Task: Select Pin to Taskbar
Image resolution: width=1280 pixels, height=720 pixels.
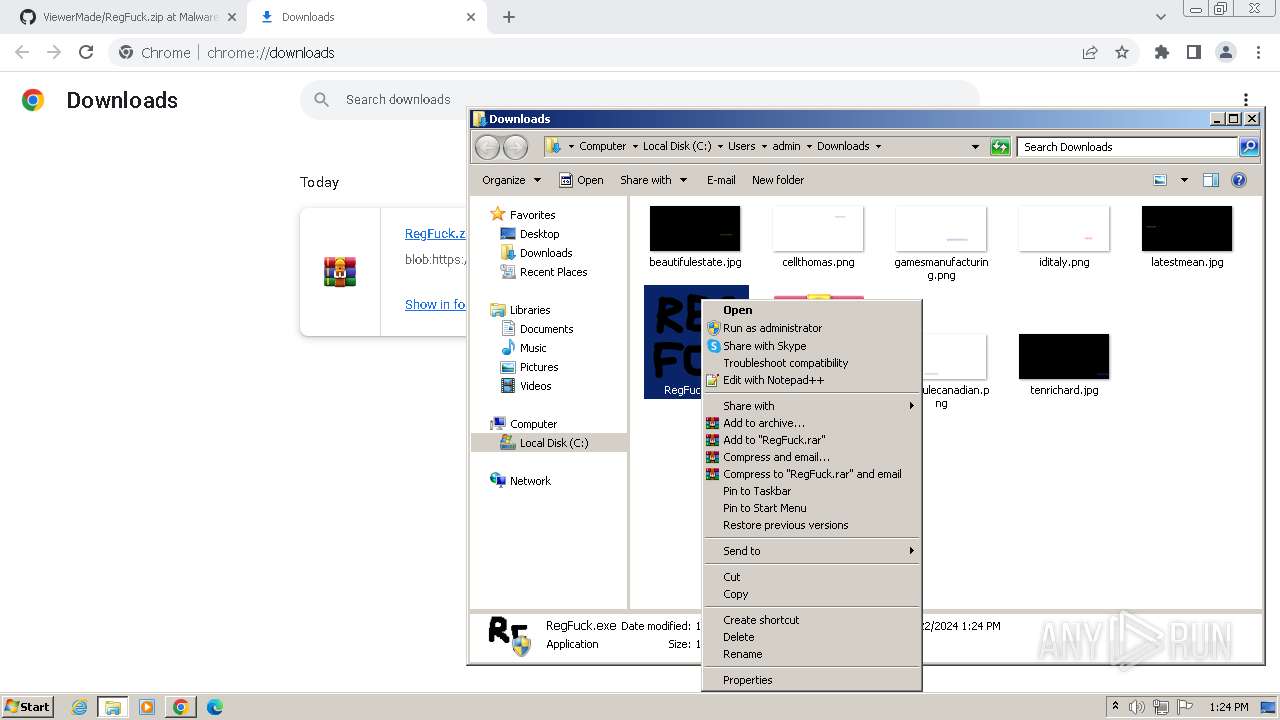Action: click(x=811, y=491)
